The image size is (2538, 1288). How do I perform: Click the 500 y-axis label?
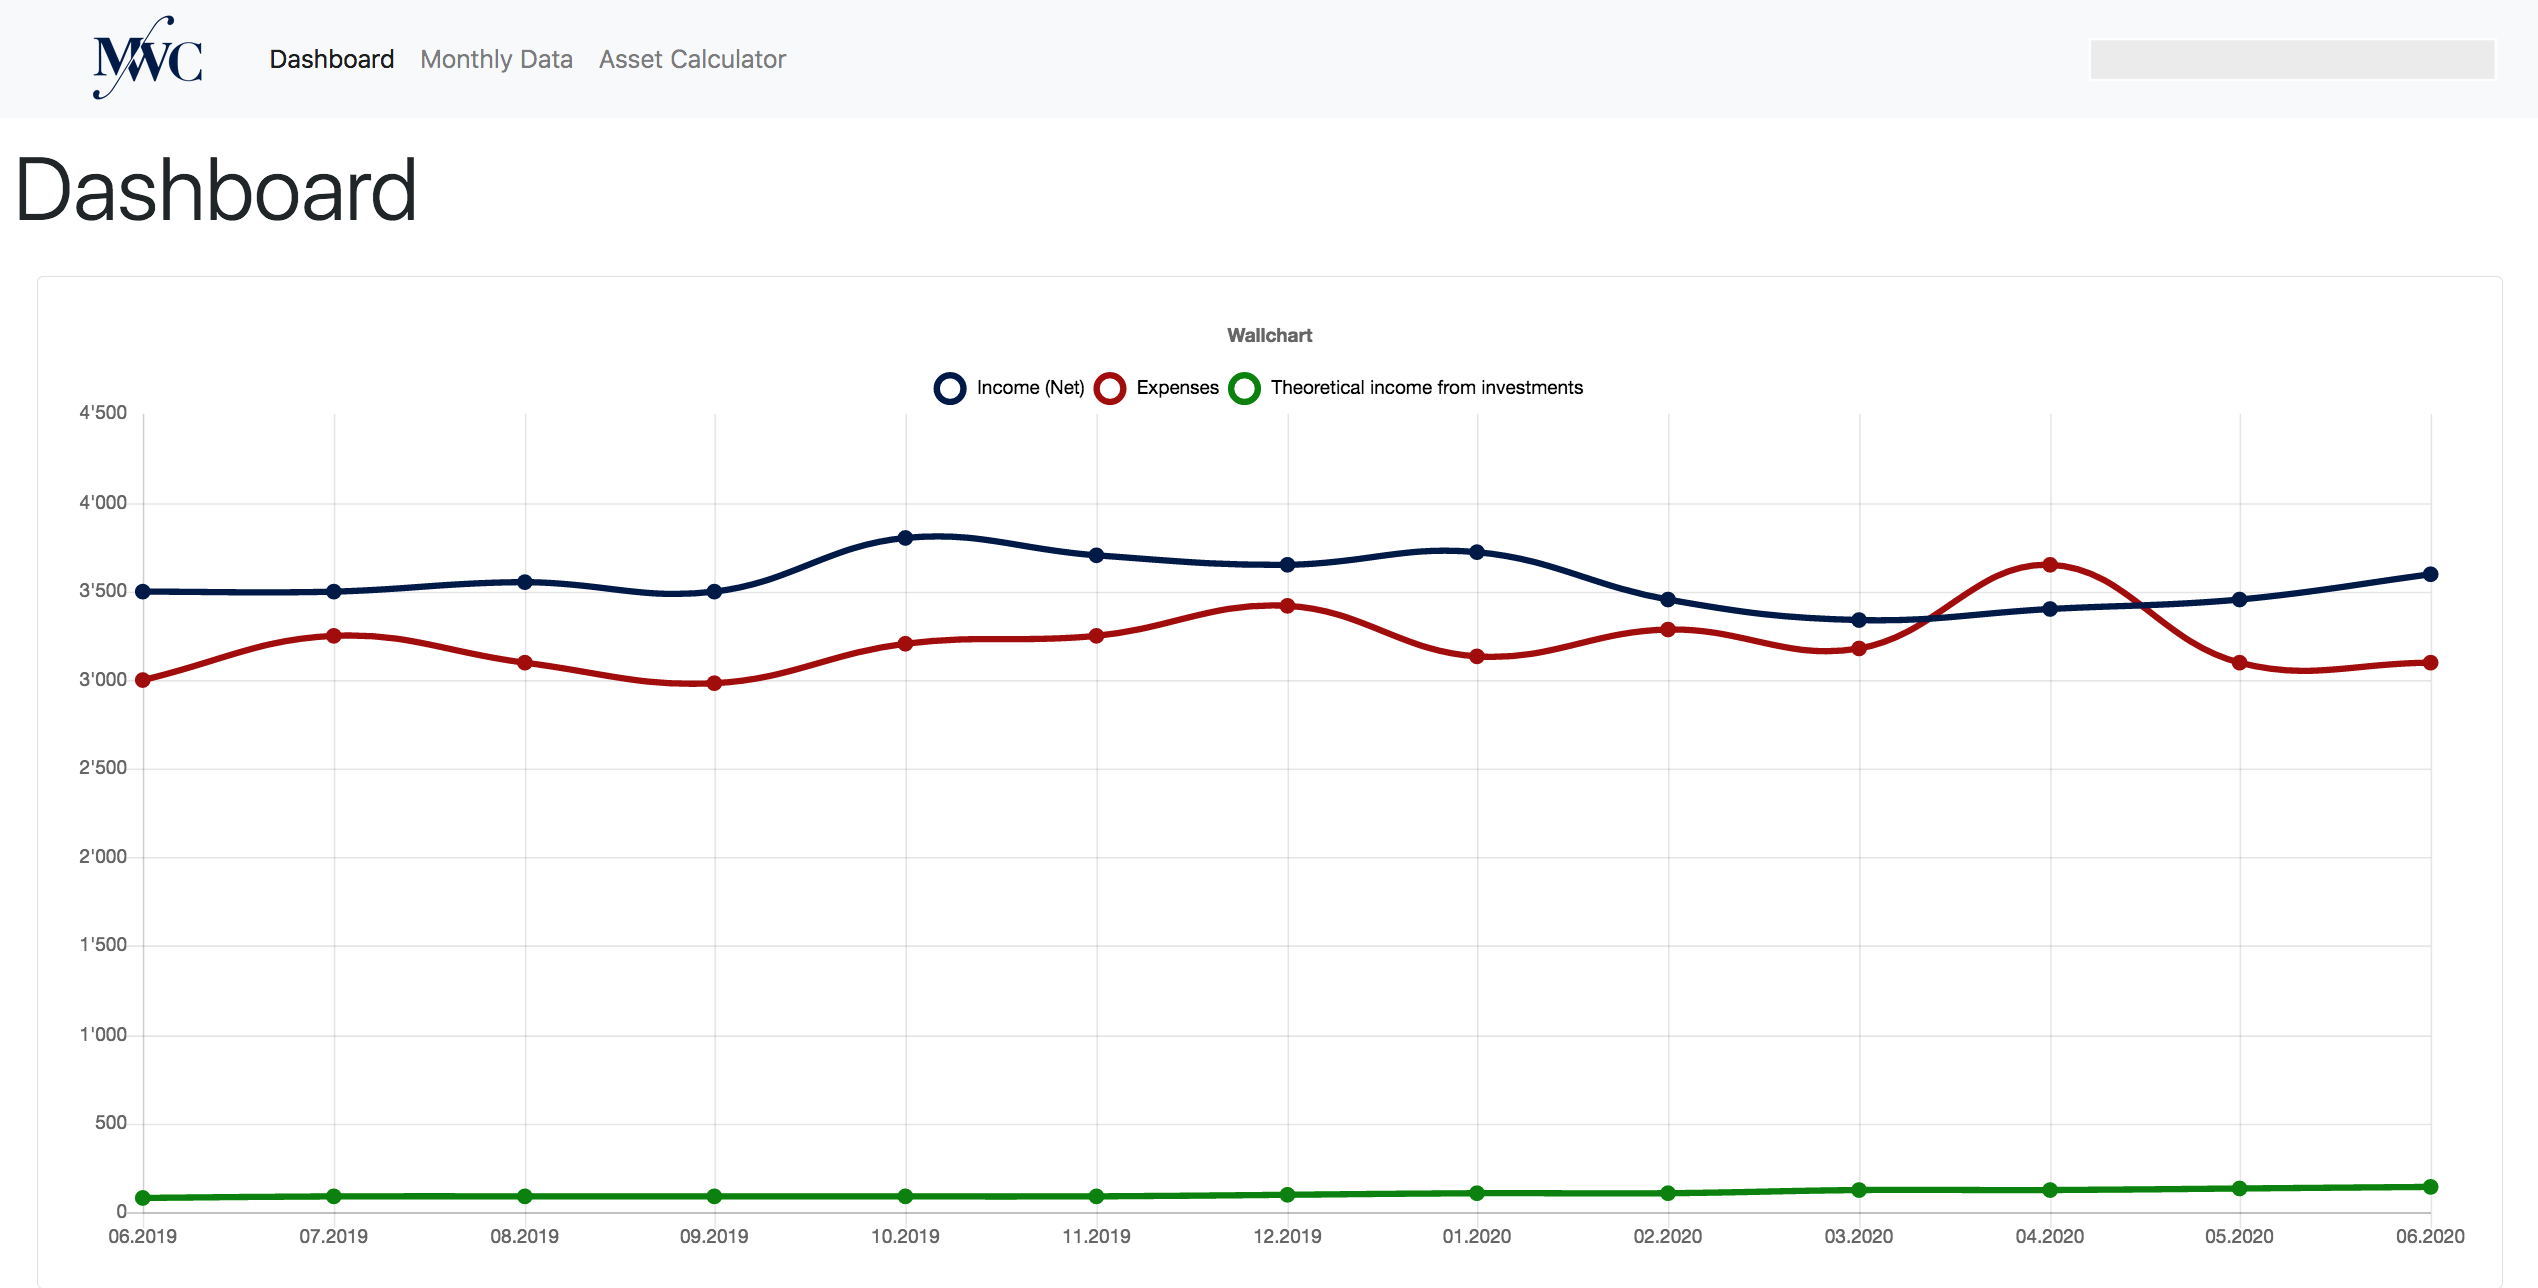click(x=111, y=1123)
